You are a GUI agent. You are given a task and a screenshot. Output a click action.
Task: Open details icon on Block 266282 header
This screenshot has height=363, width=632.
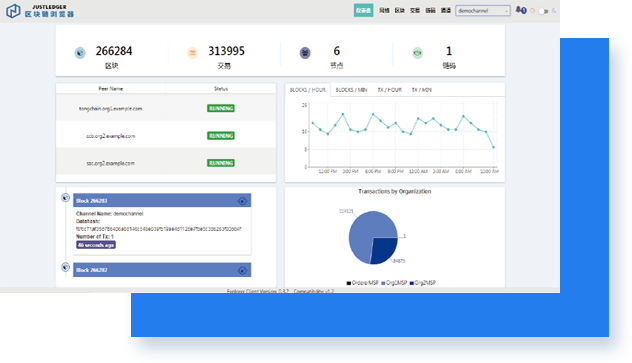242,271
